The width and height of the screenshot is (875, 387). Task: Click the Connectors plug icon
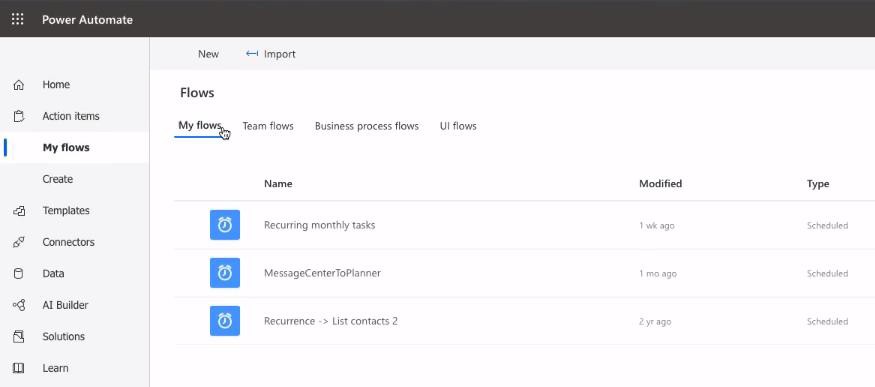[x=18, y=243]
